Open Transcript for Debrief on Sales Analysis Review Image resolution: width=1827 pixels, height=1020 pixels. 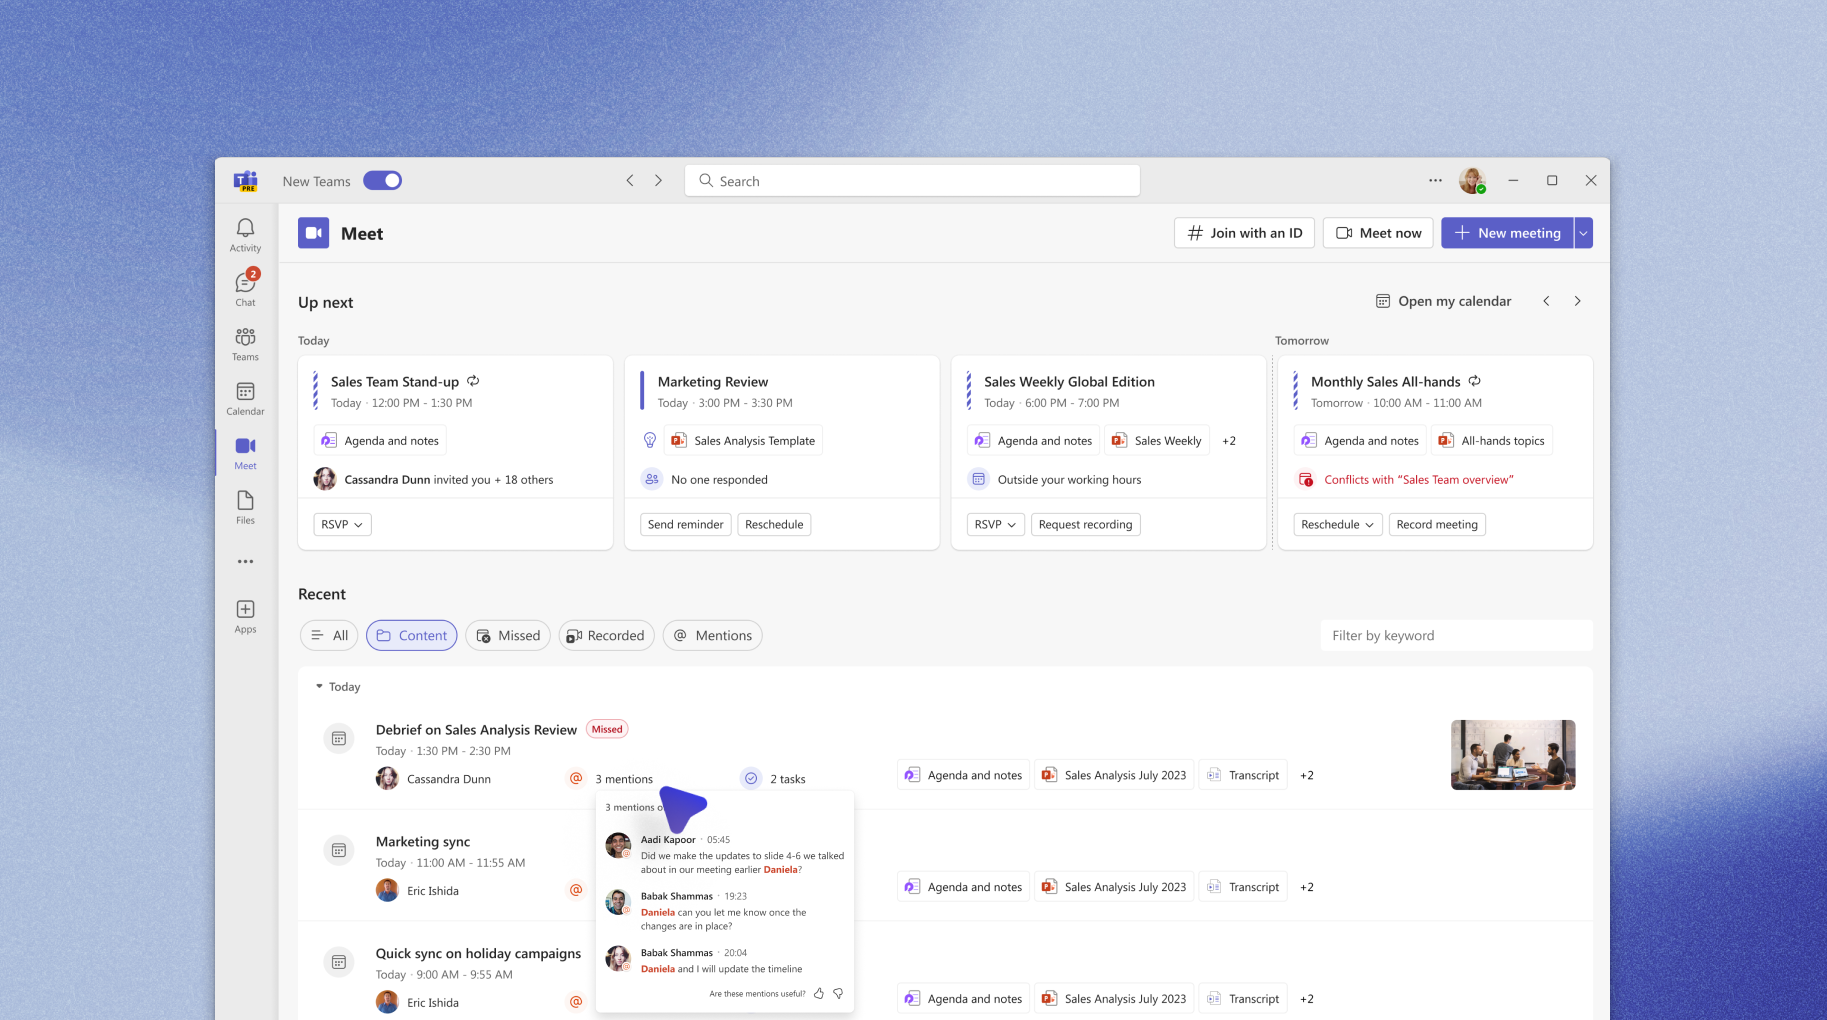point(1243,775)
